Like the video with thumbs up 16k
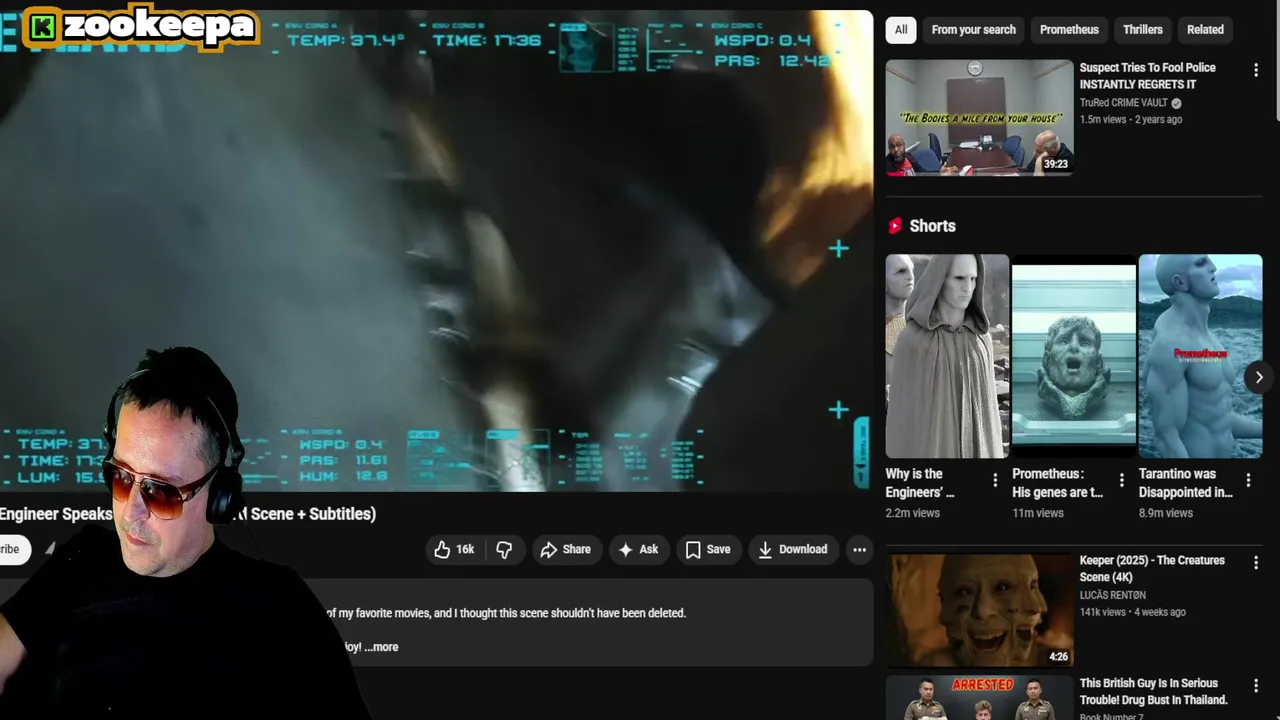The height and width of the screenshot is (720, 1280). tap(455, 549)
